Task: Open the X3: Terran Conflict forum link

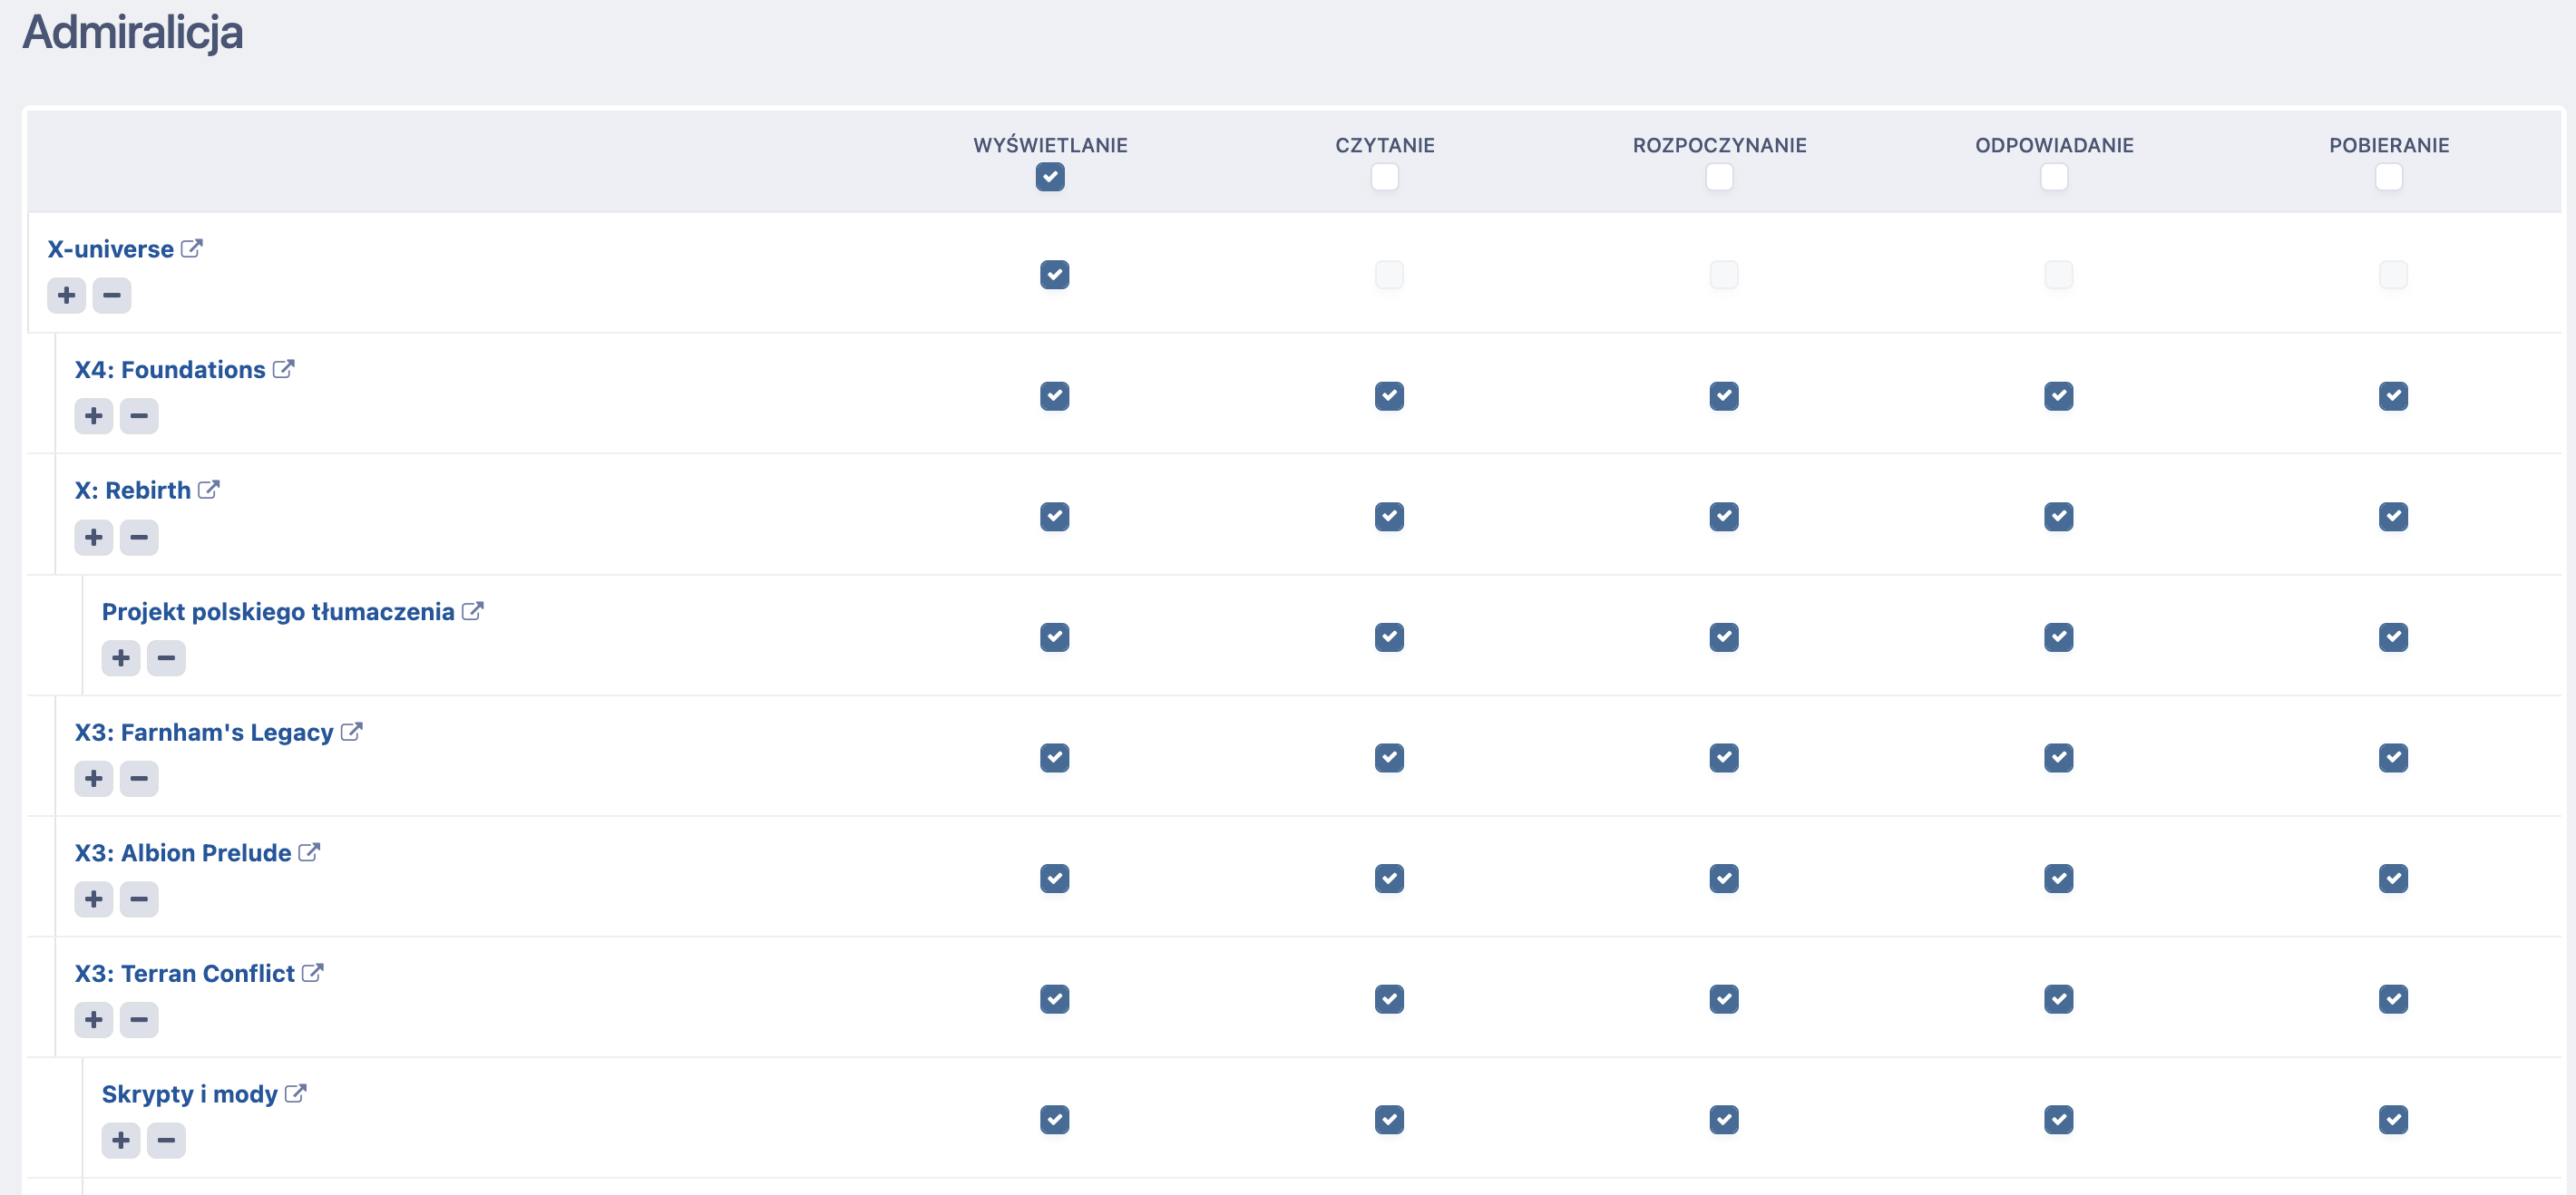Action: tap(184, 973)
